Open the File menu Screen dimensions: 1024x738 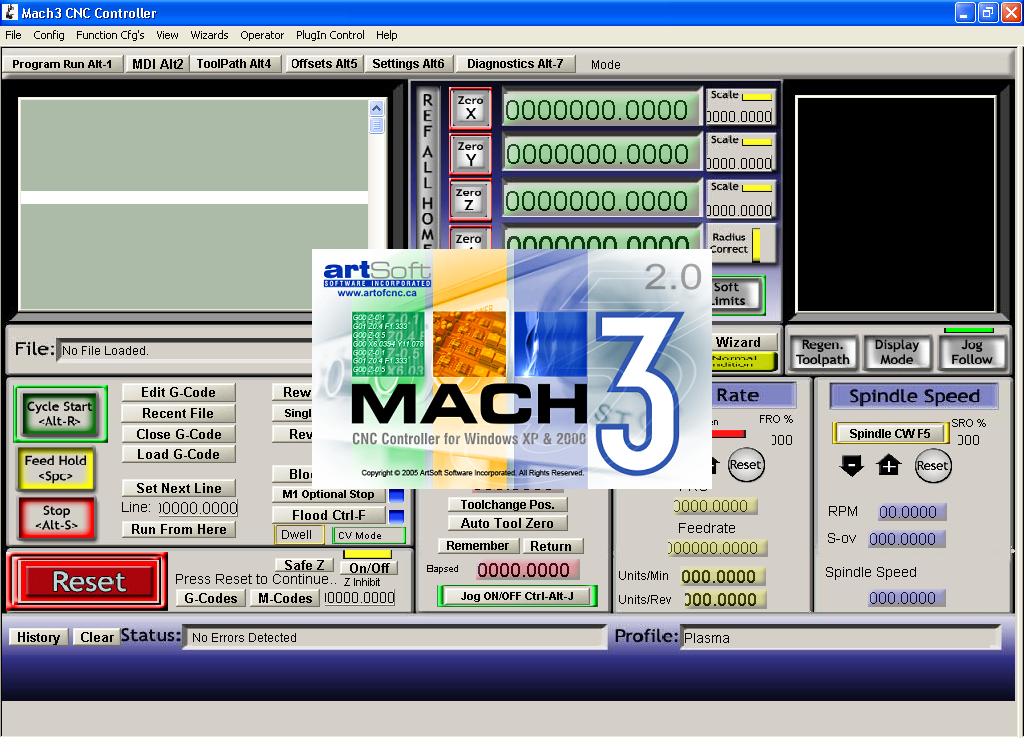pyautogui.click(x=13, y=35)
